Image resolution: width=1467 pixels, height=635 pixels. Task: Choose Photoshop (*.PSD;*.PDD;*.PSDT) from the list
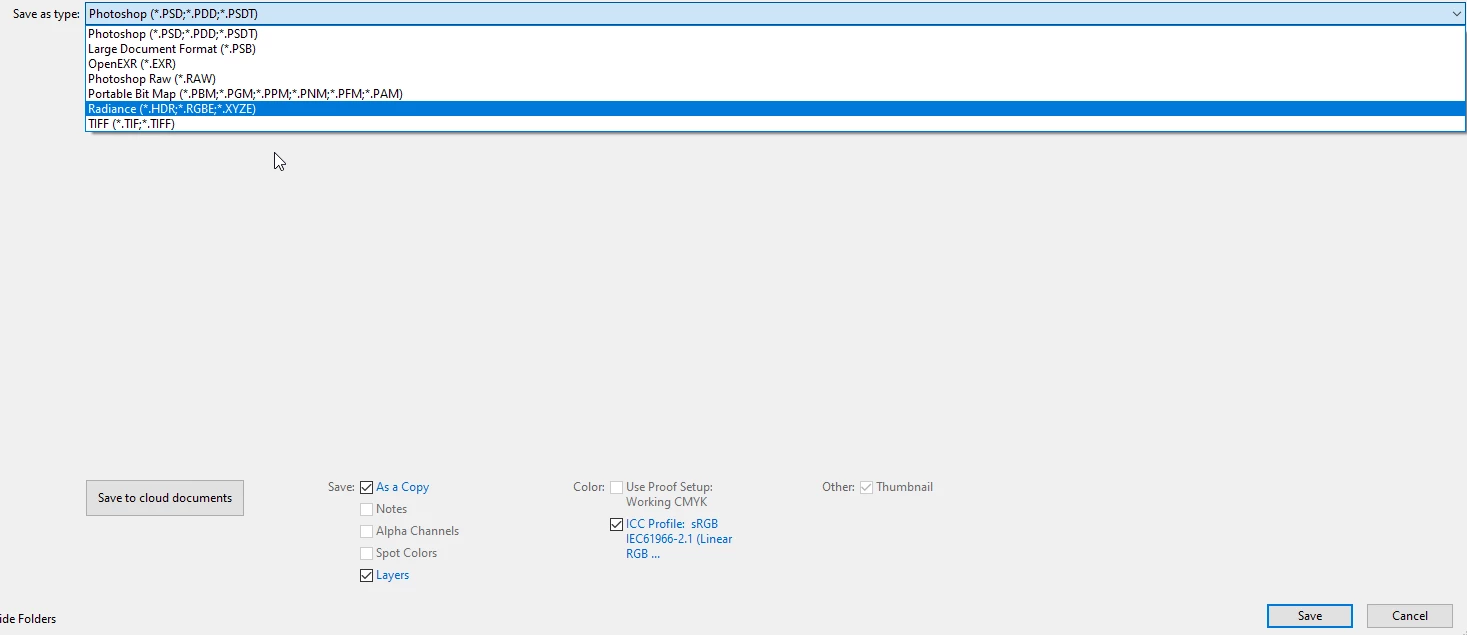click(x=775, y=34)
